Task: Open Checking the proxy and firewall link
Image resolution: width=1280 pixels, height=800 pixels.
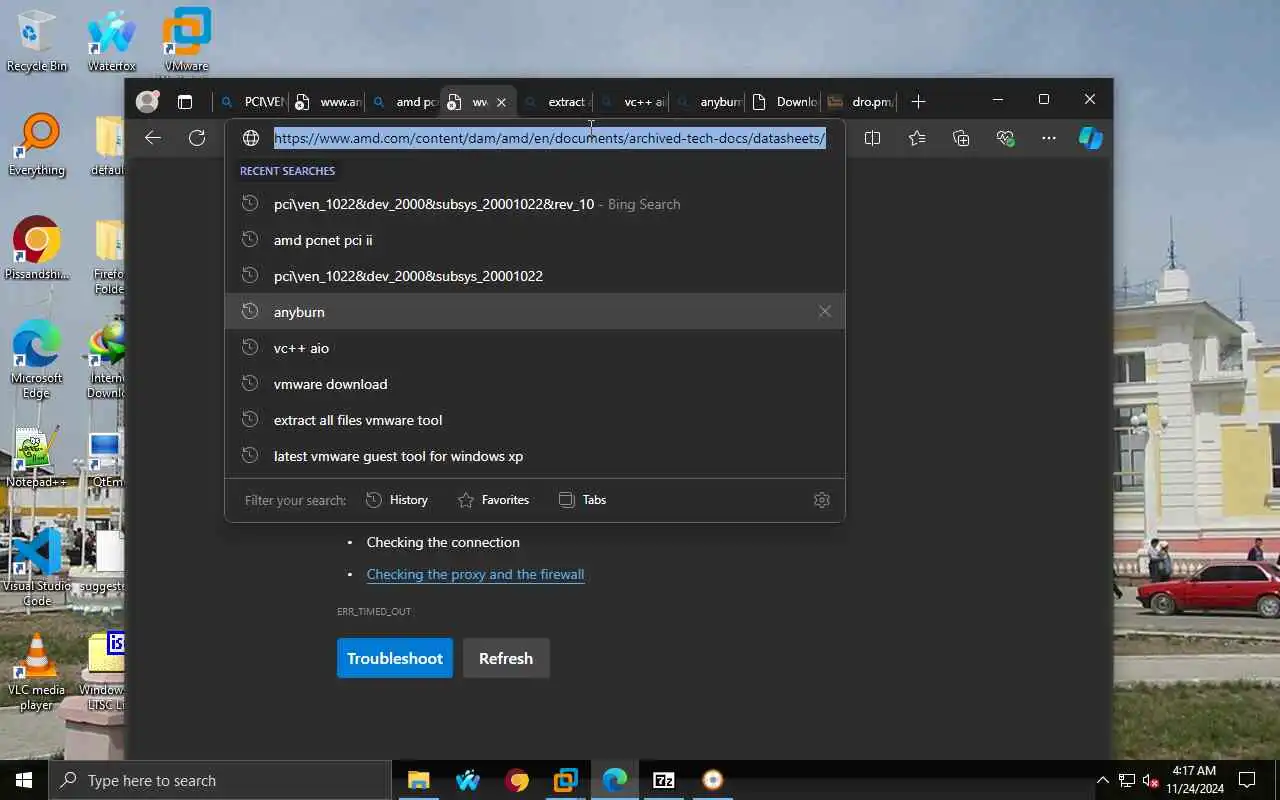Action: [475, 574]
